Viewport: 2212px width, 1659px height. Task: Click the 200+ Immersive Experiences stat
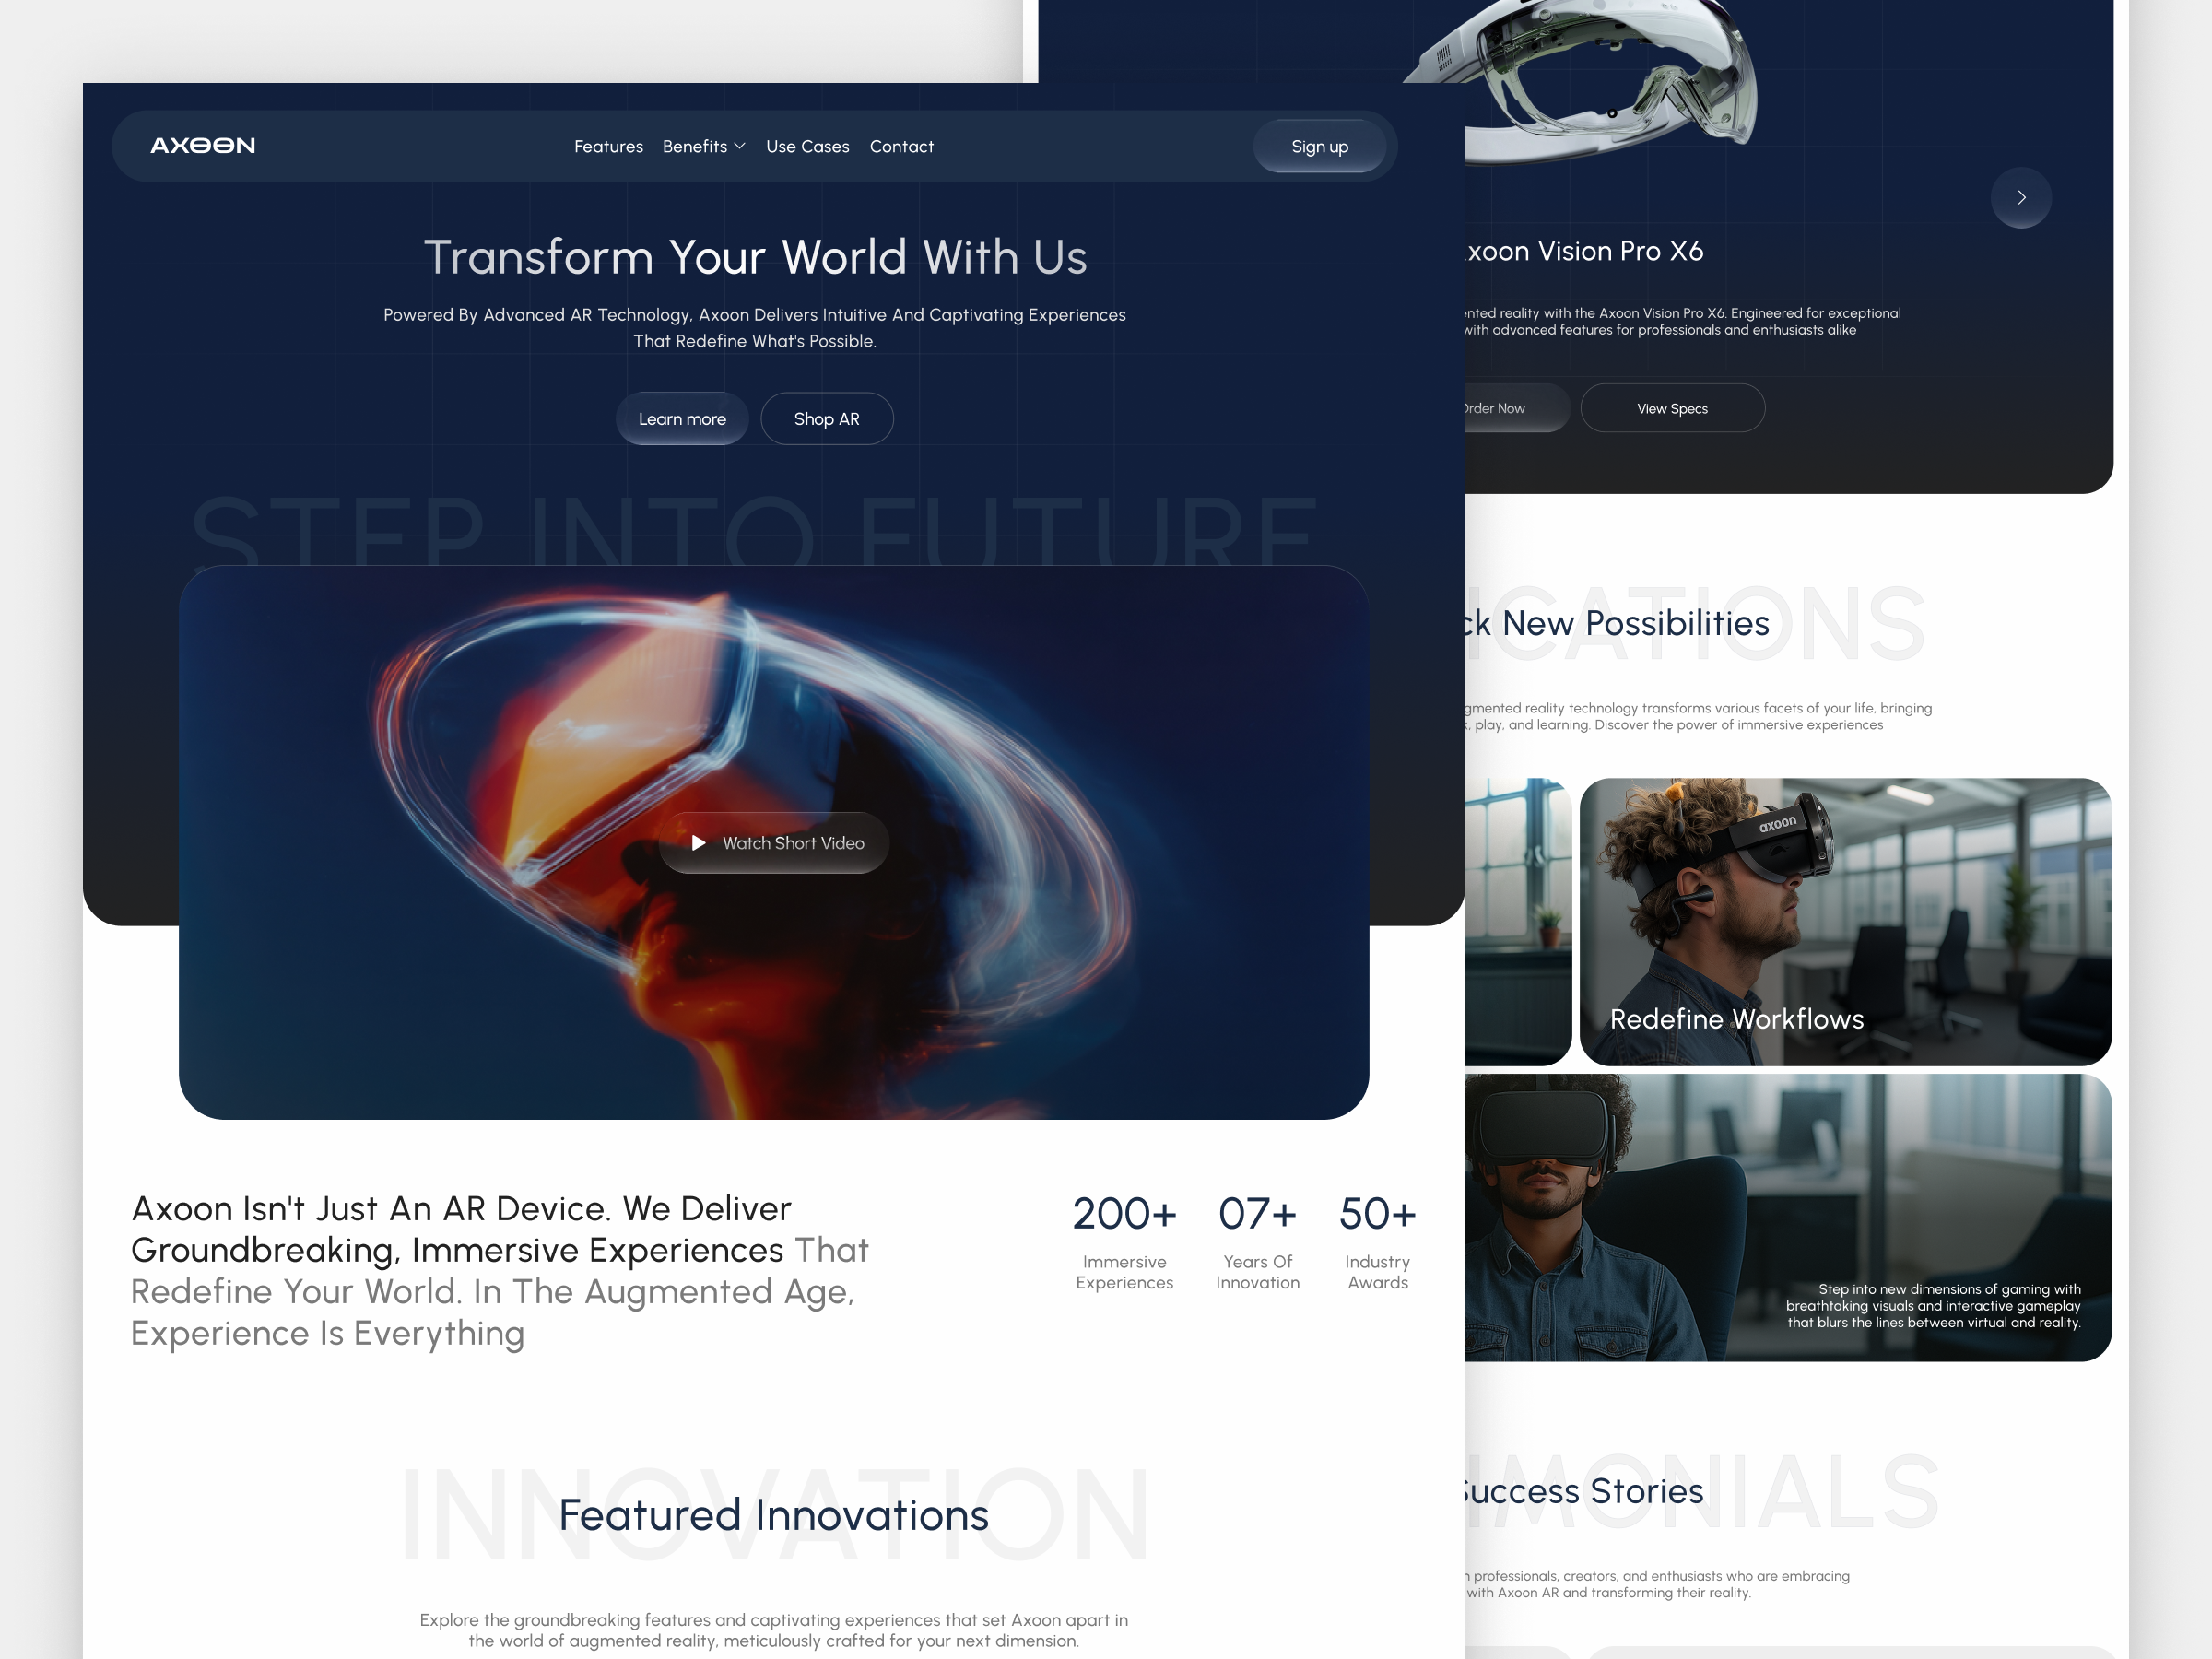click(x=1124, y=1242)
